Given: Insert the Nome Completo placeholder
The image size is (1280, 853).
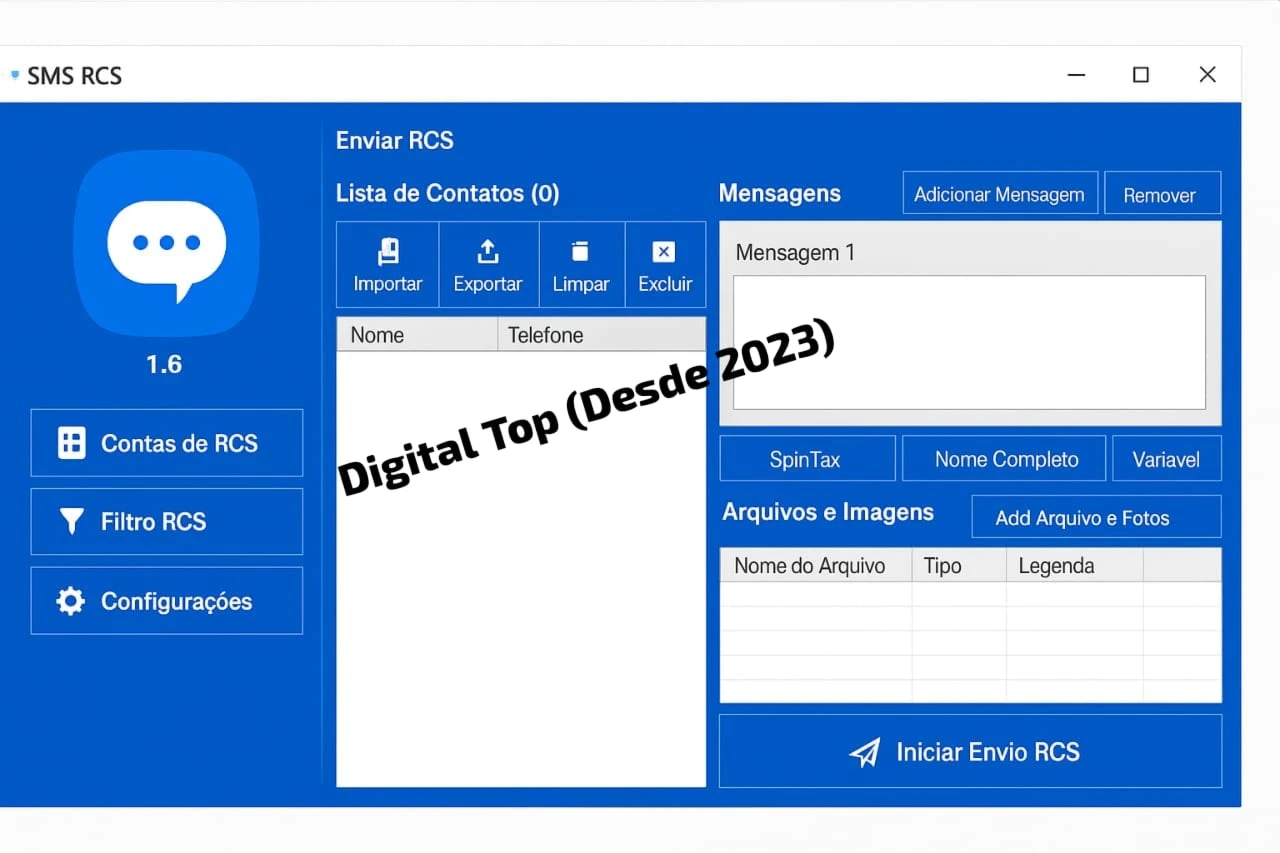Looking at the screenshot, I should 1005,459.
